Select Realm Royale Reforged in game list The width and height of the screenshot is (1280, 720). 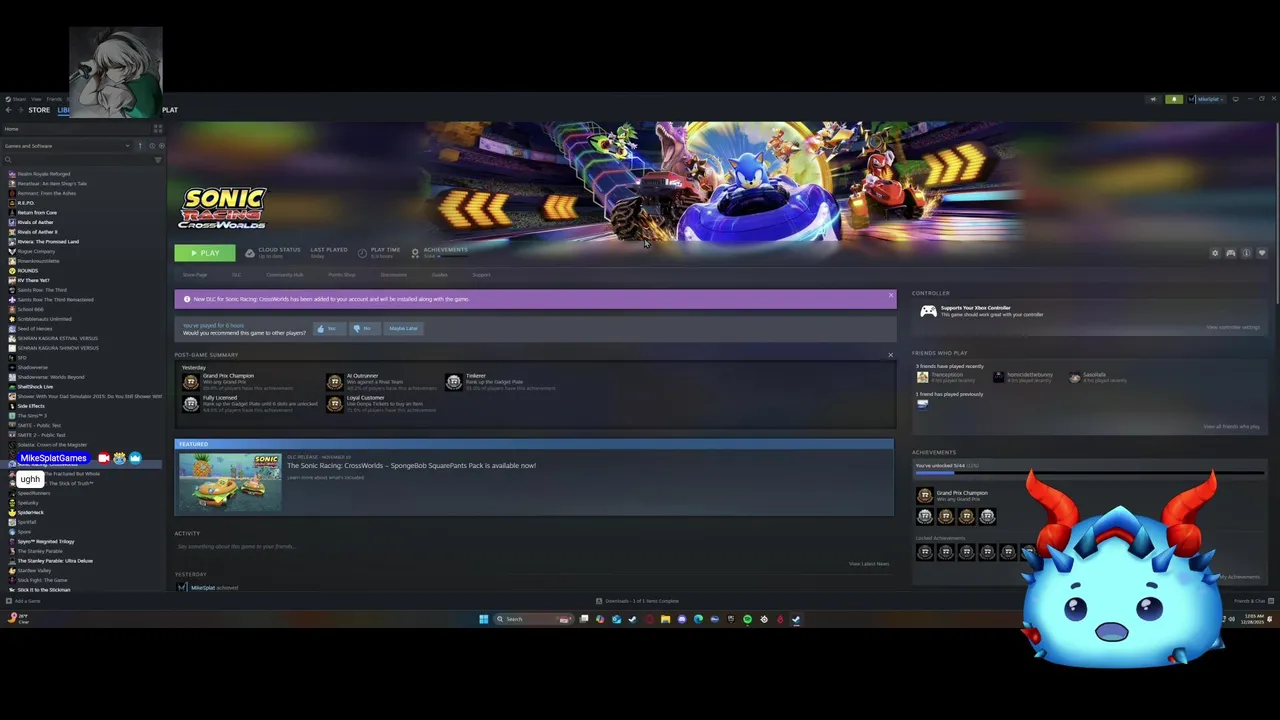43,174
